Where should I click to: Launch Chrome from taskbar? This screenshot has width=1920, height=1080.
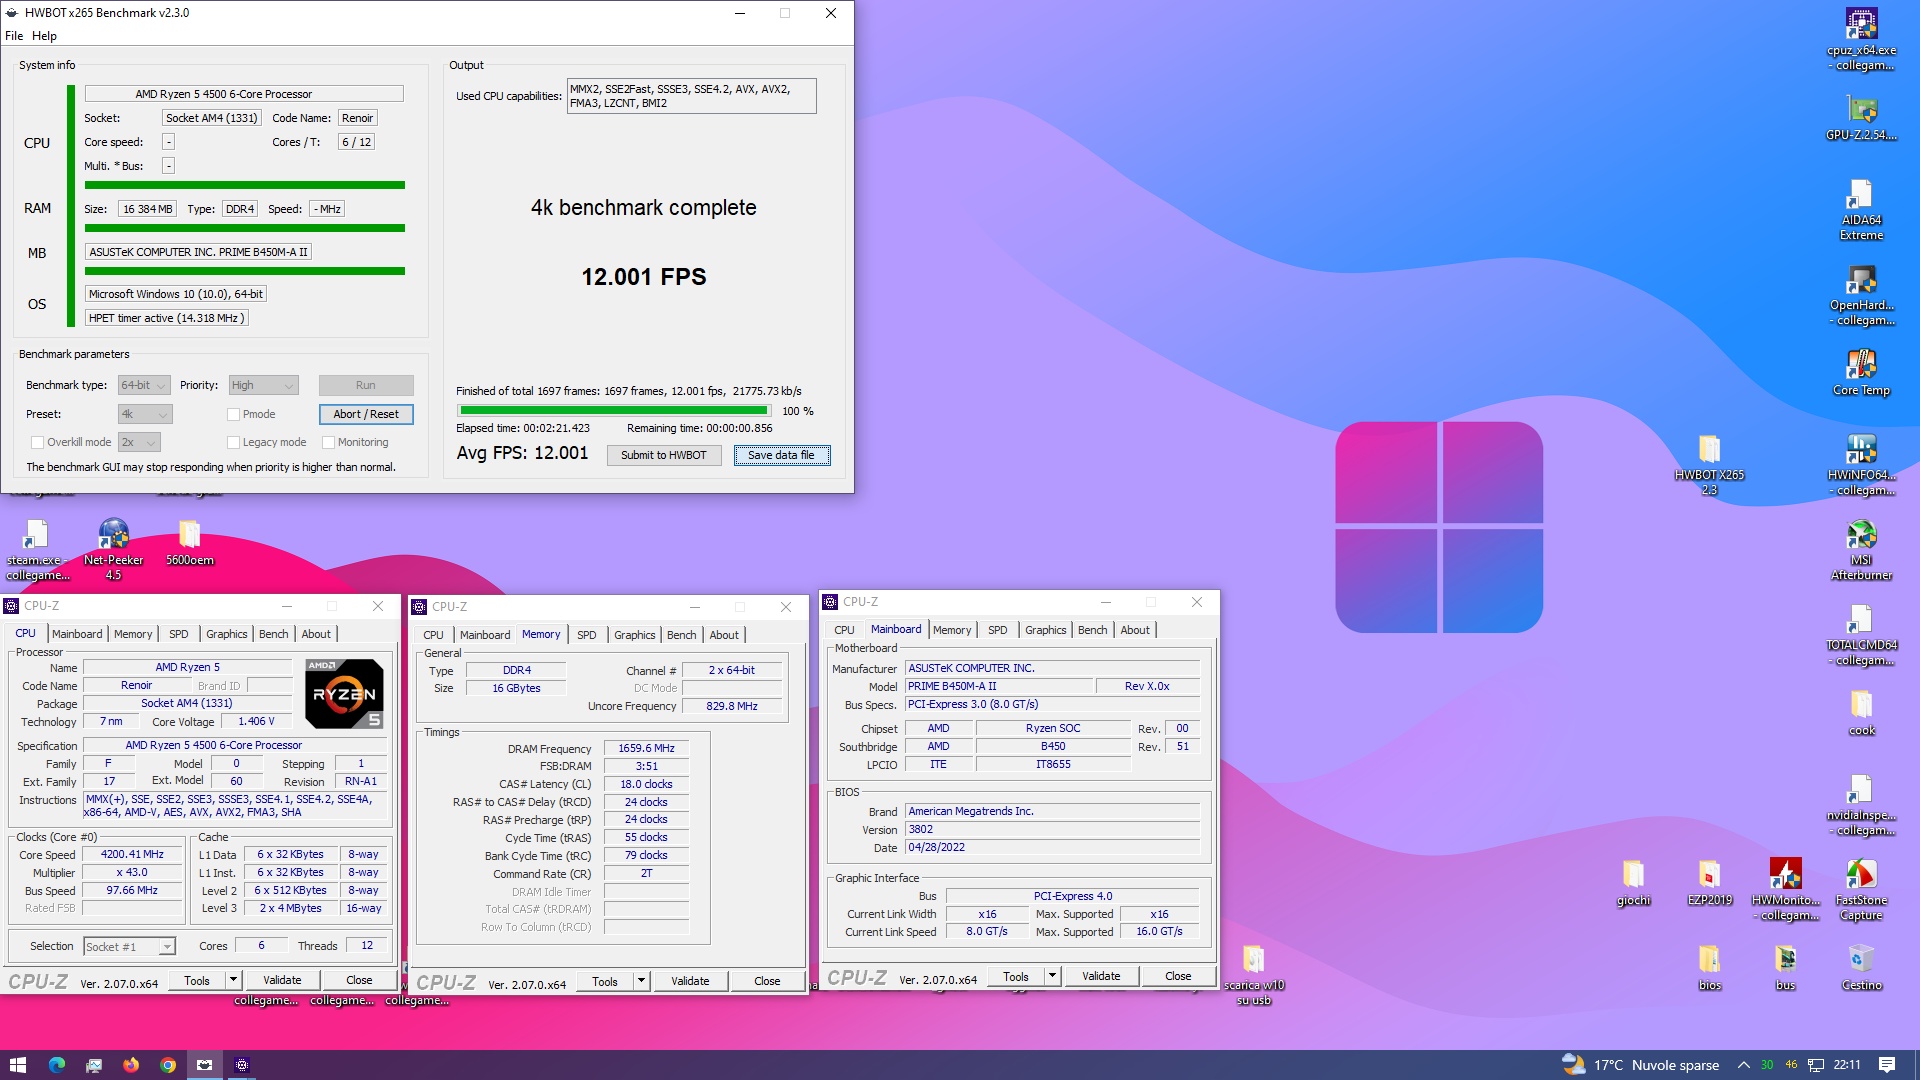coord(168,1065)
